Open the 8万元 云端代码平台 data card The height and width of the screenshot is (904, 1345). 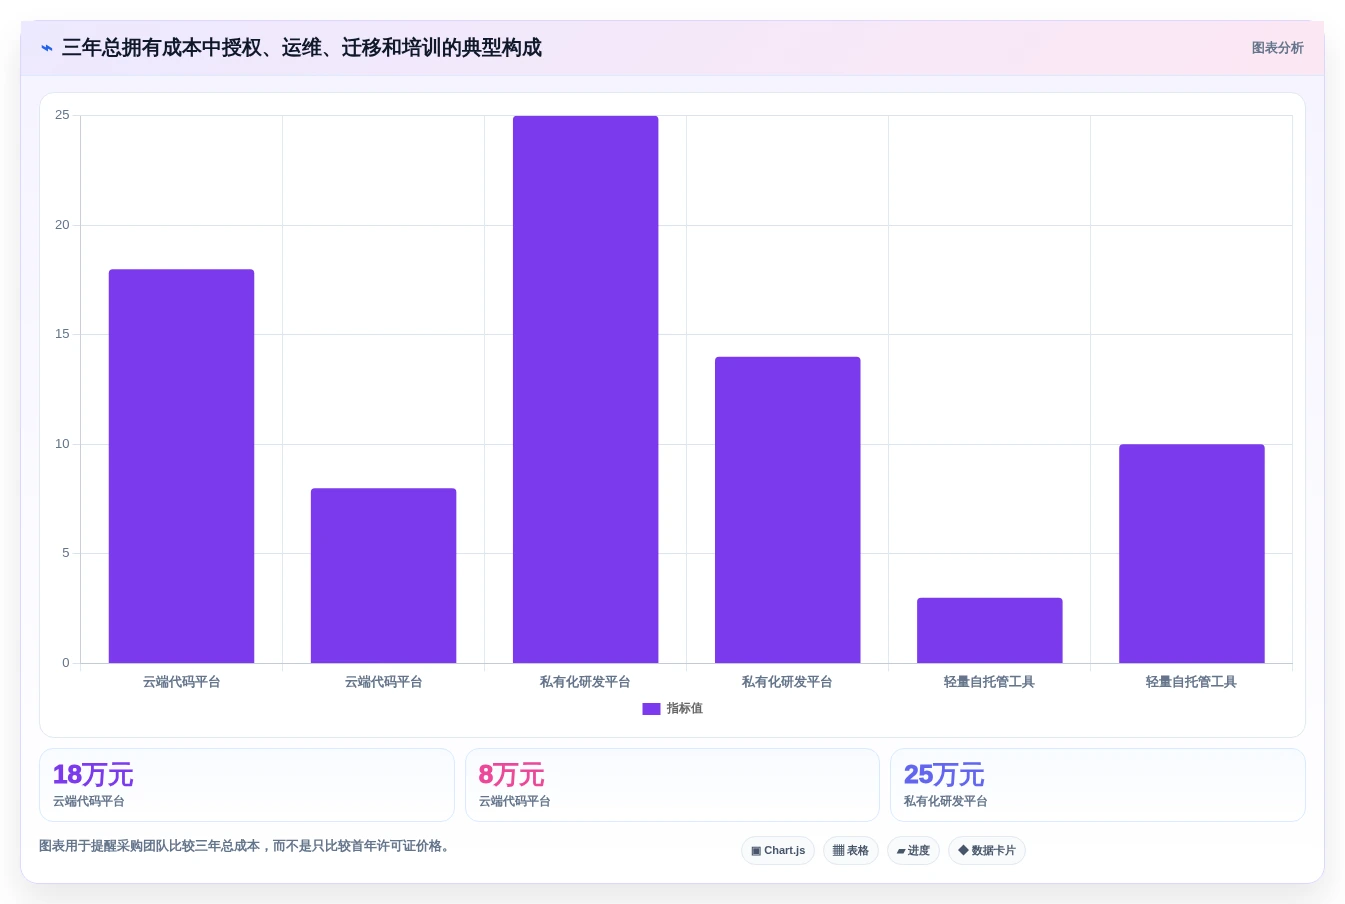[x=672, y=785]
